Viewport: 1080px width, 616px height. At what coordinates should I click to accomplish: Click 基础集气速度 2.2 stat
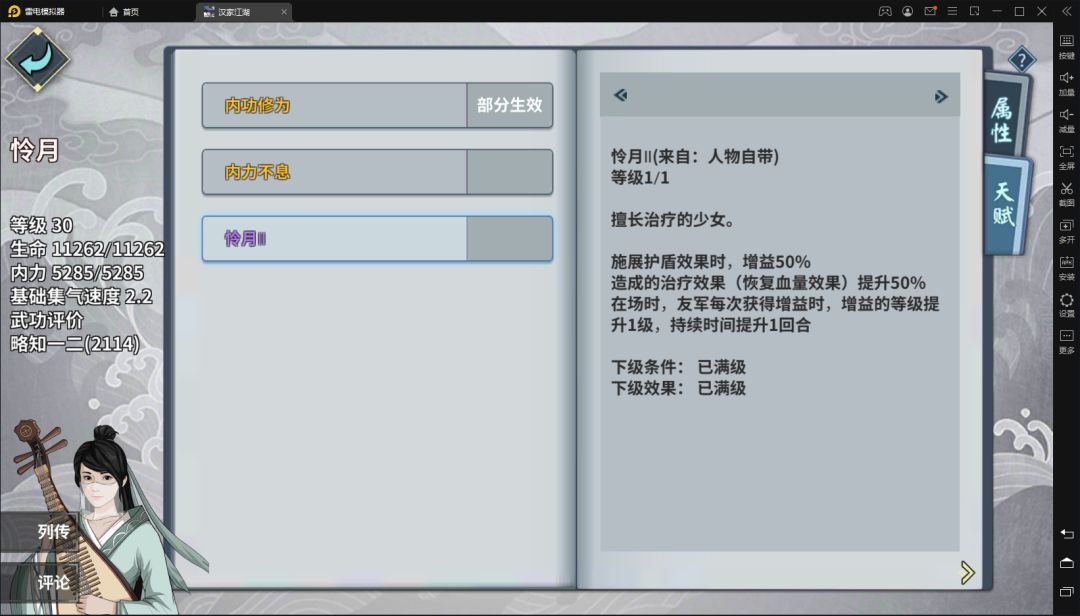[81, 296]
